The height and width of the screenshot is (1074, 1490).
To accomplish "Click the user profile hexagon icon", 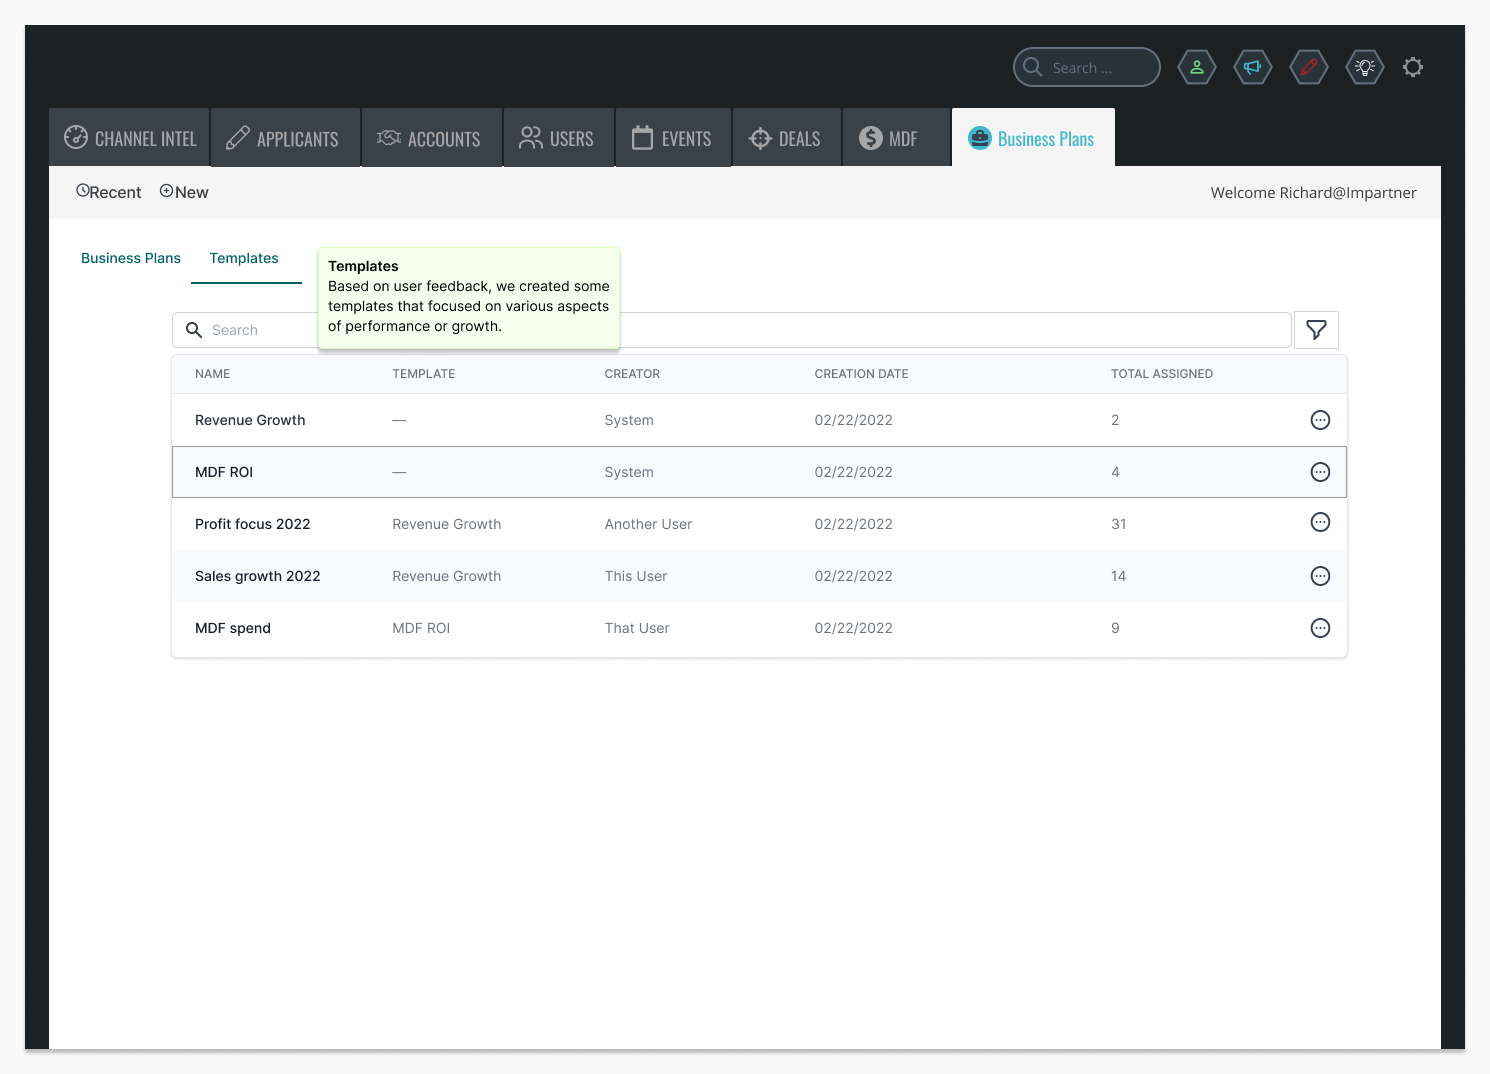I will pyautogui.click(x=1196, y=68).
